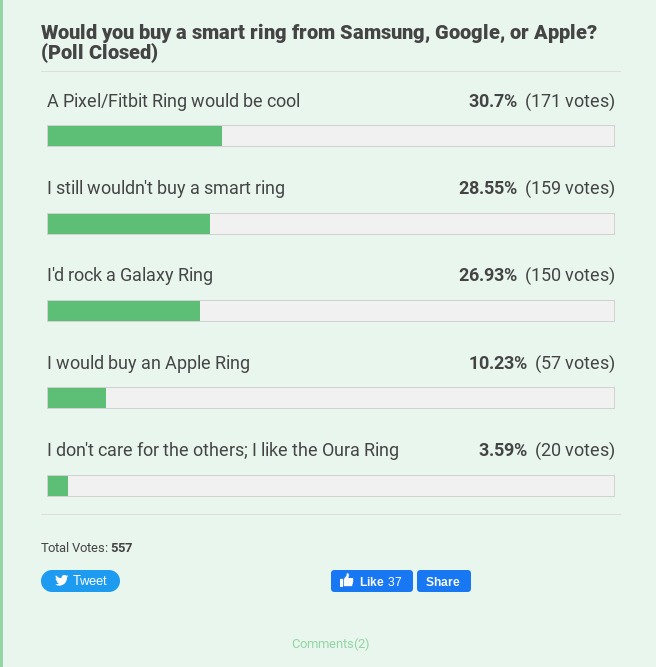Click the Facebook Share button

[444, 581]
